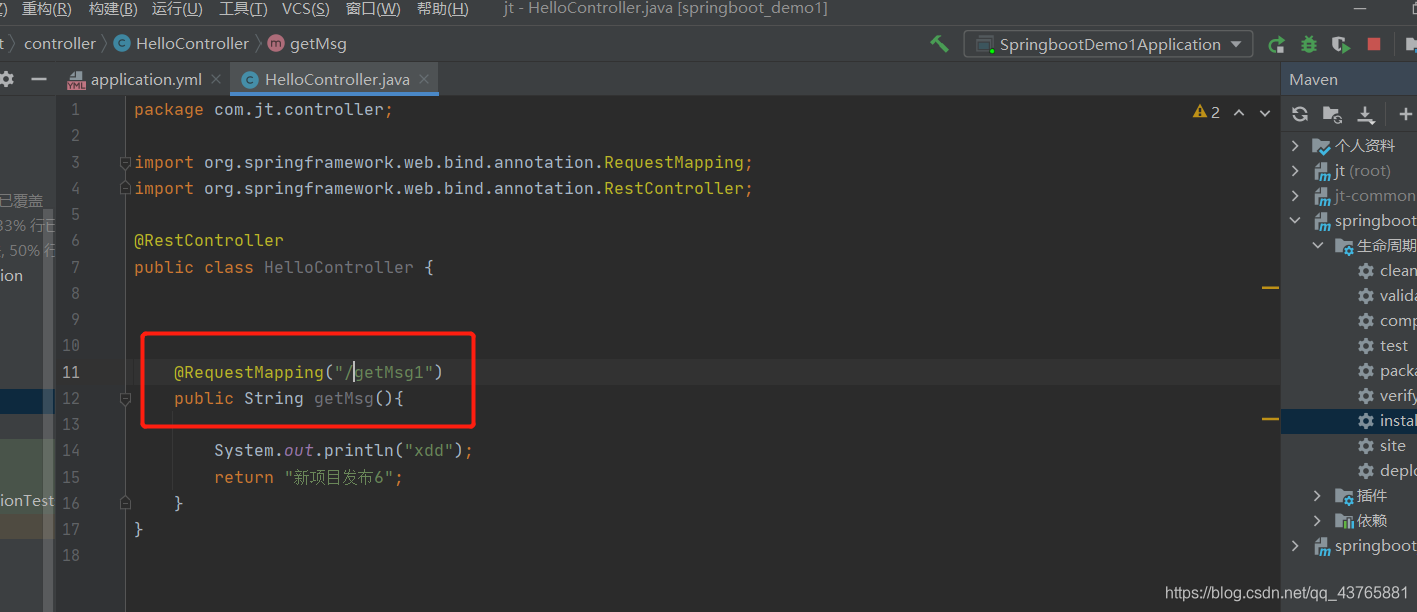
Task: Click the getMsg method breadcrumb
Action: [307, 44]
